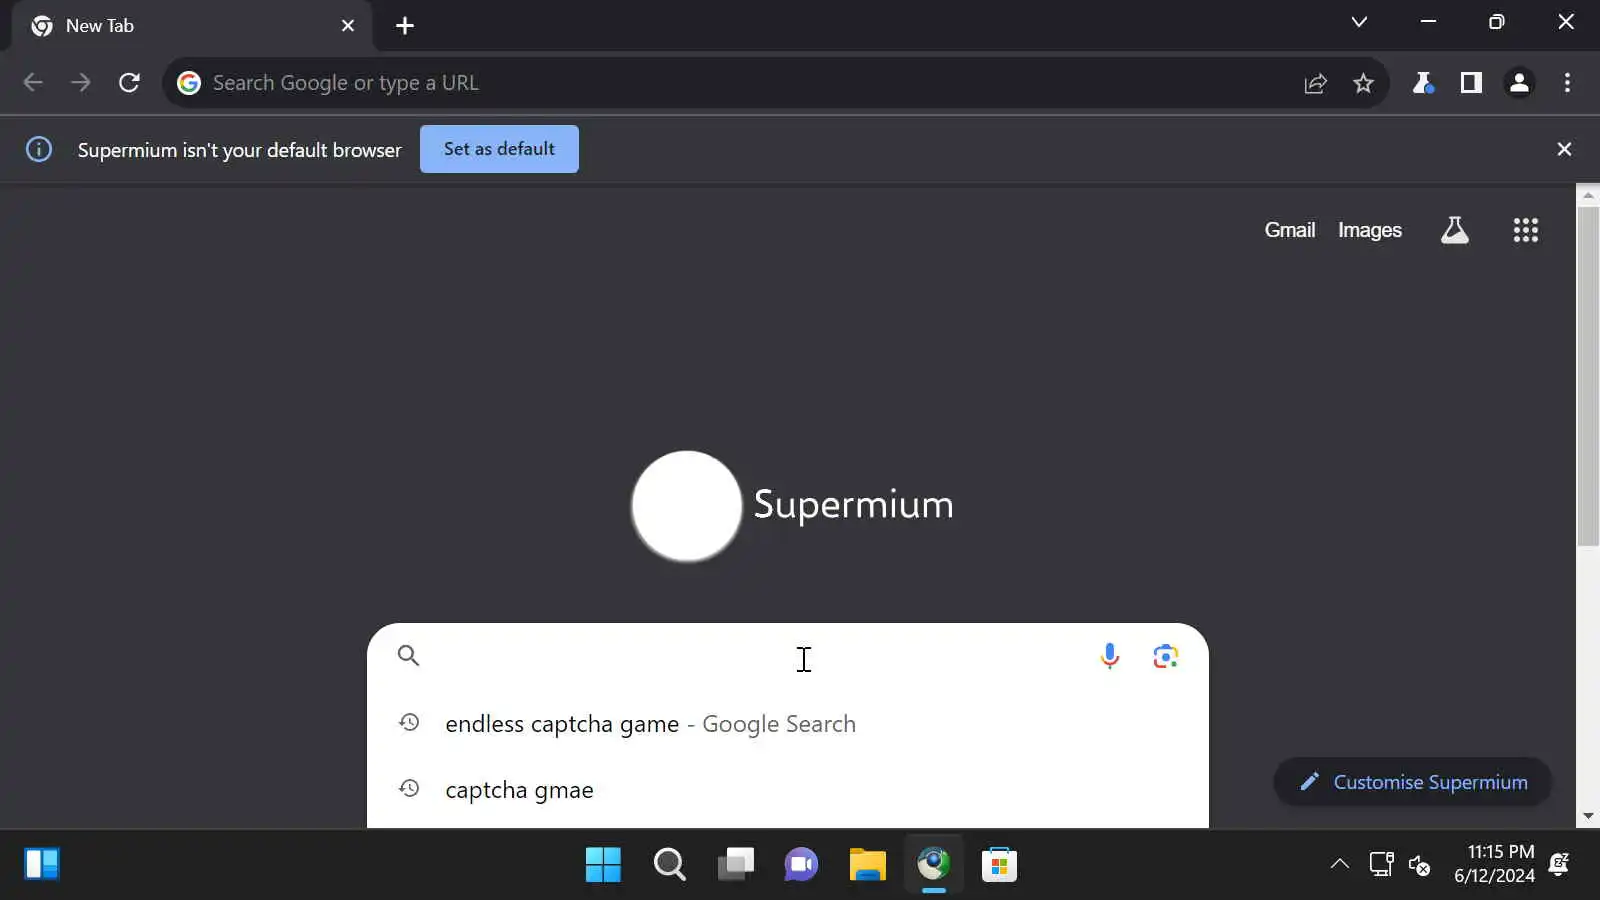Click the page vertical scrollbar thumb
Image resolution: width=1600 pixels, height=900 pixels.
point(1588,376)
